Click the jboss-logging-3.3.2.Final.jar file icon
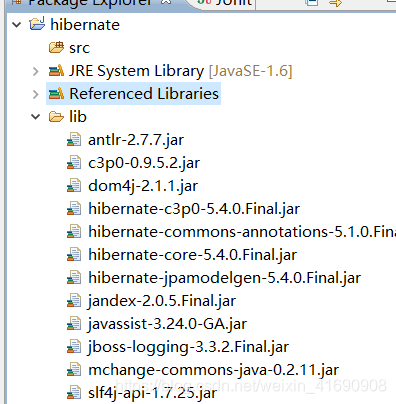The height and width of the screenshot is (404, 396). (x=74, y=347)
